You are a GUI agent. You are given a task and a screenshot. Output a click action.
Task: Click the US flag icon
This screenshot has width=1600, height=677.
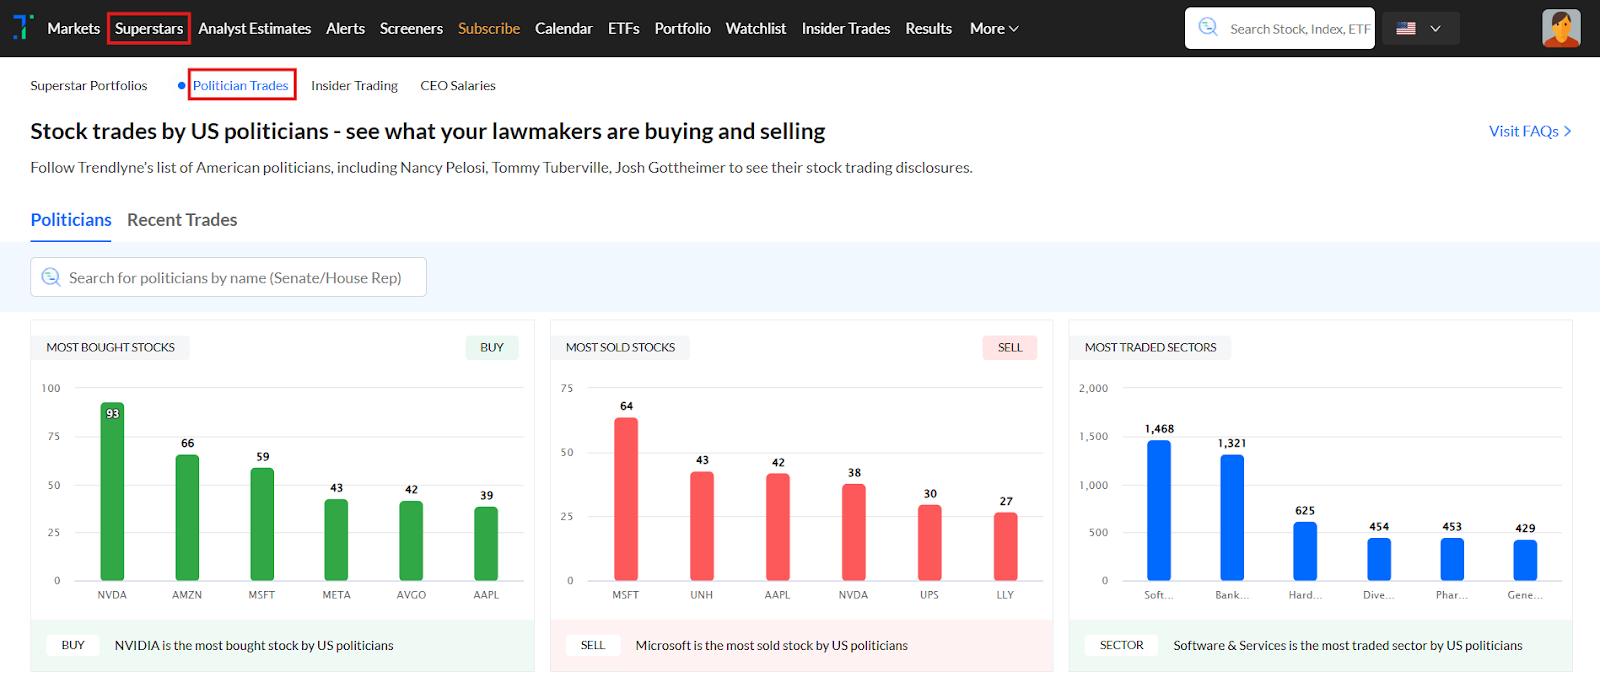tap(1406, 28)
